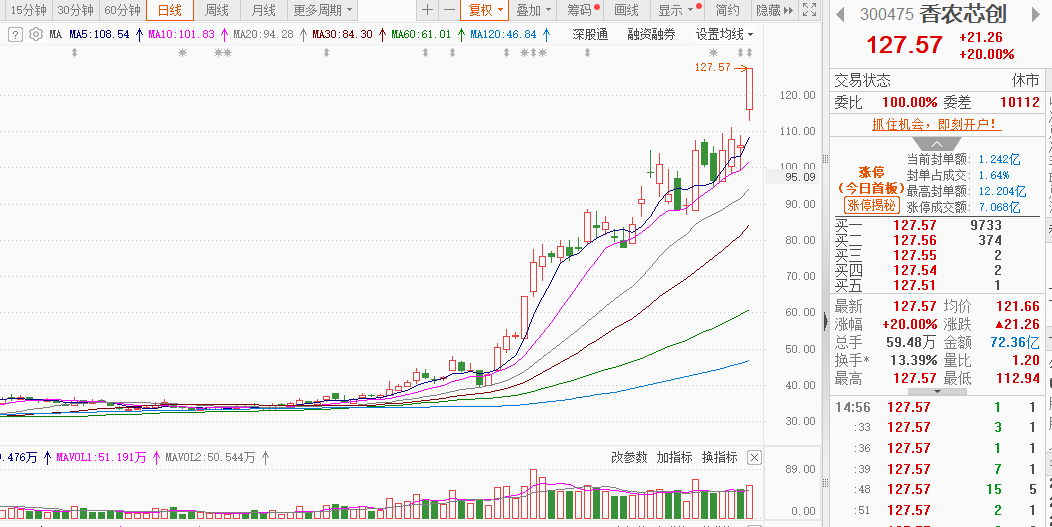This screenshot has height=527, width=1052.
Task: Click the MA60:61.01 moving average label
Action: [421, 35]
